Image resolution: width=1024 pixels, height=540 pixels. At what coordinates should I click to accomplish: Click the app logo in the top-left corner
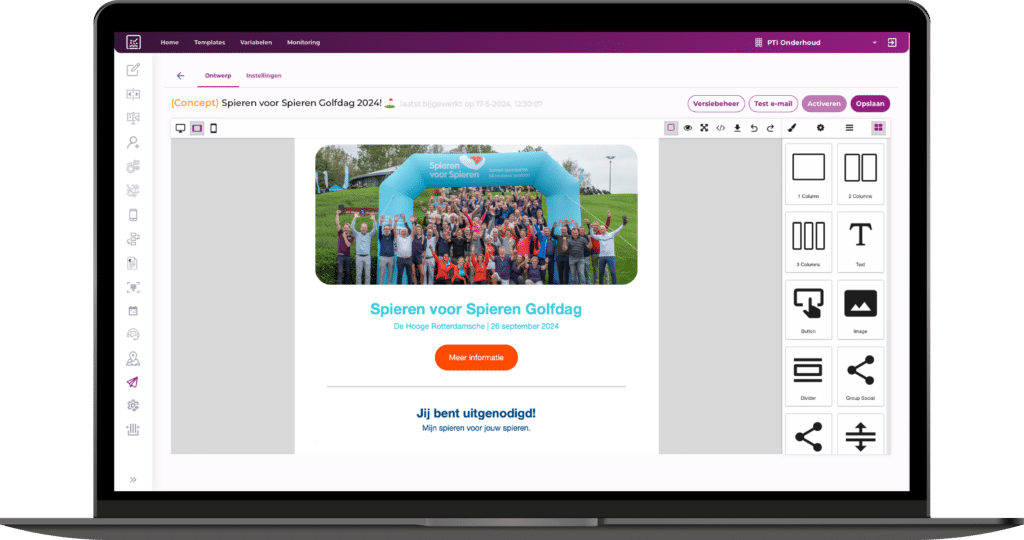[x=133, y=42]
